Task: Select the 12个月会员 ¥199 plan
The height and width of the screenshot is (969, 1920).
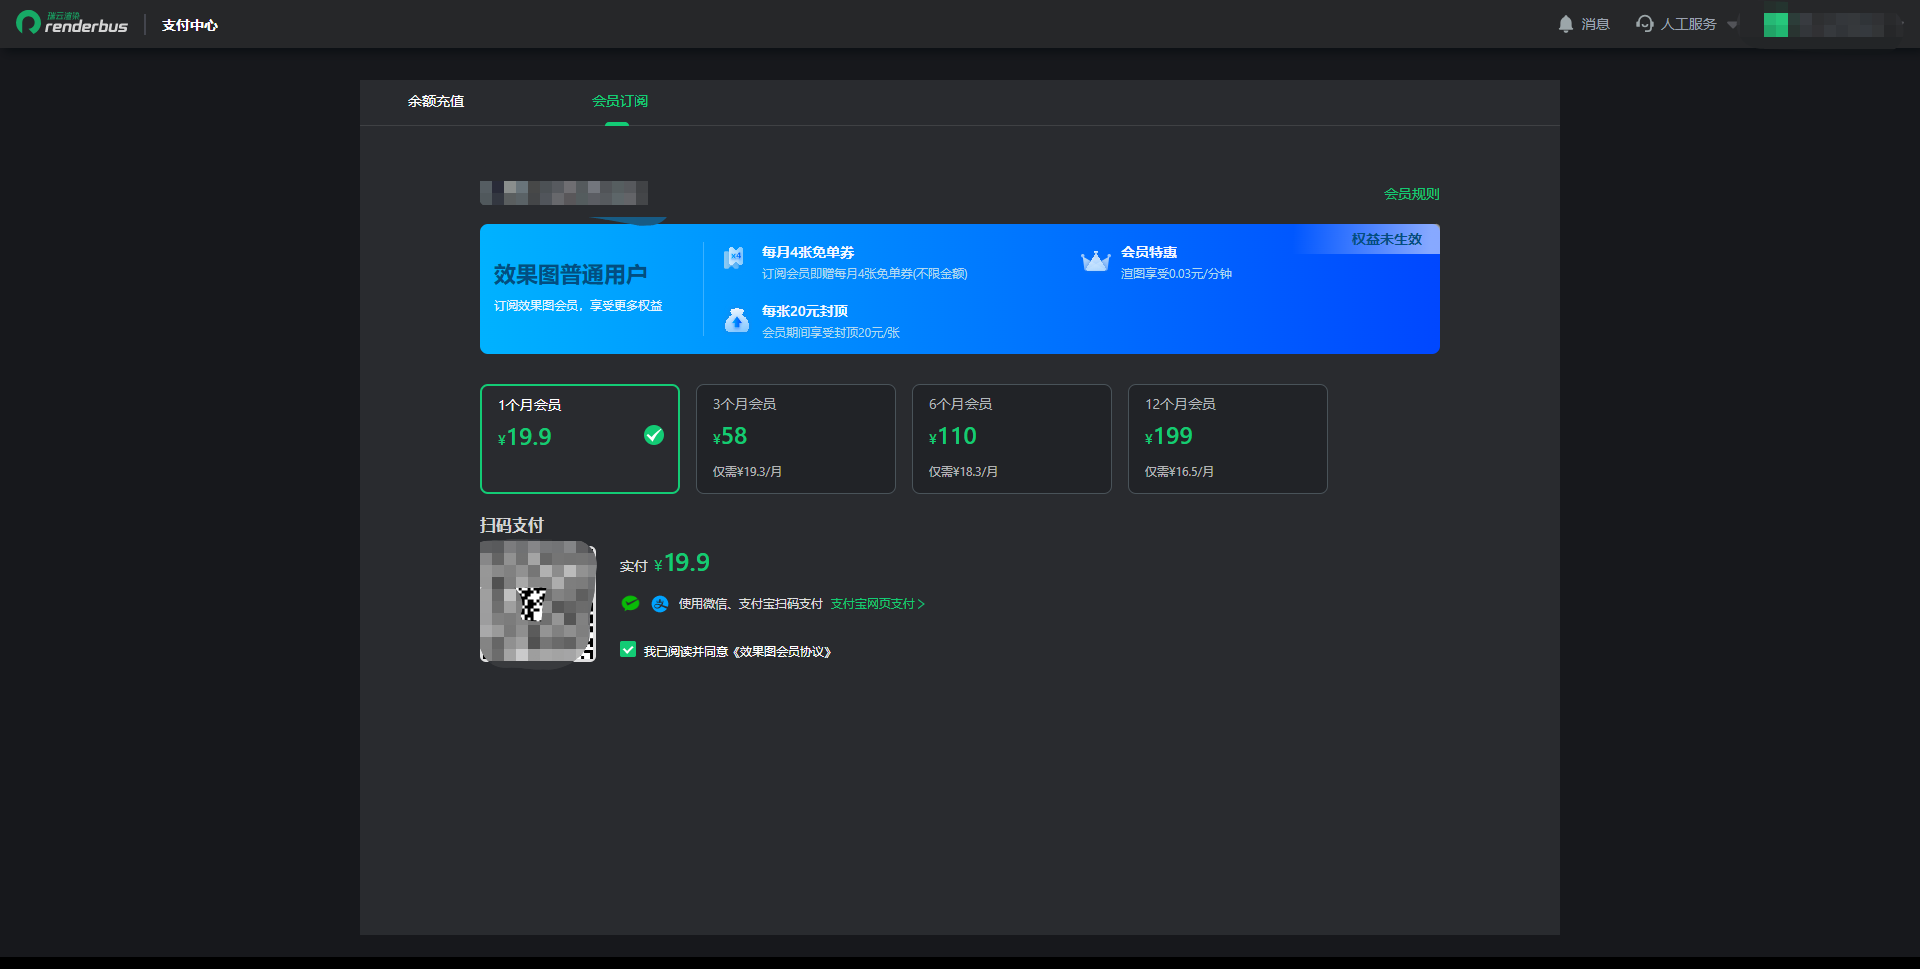Action: (1228, 439)
